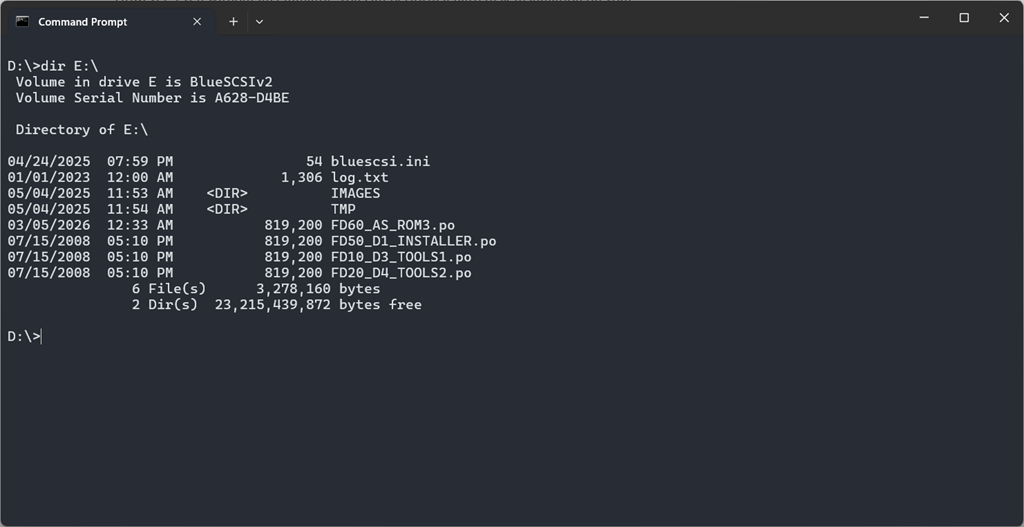Click the TMP directory name
1024x527 pixels.
click(x=343, y=209)
